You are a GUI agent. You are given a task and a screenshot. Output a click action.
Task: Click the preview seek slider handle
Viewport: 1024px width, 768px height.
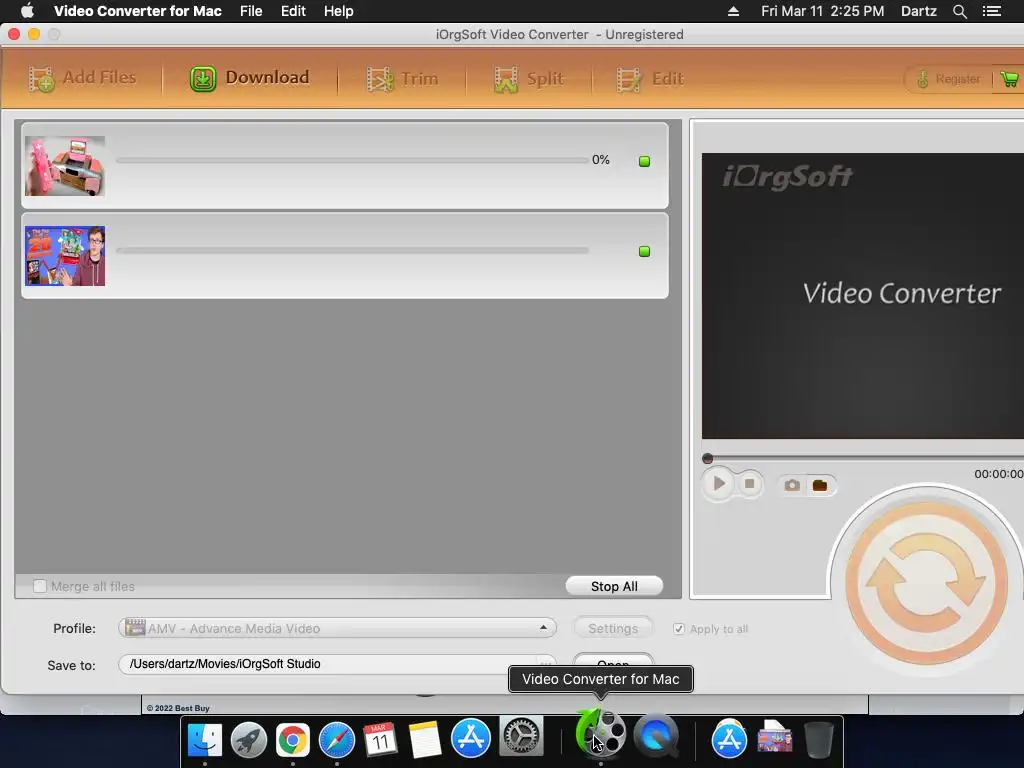click(x=707, y=458)
